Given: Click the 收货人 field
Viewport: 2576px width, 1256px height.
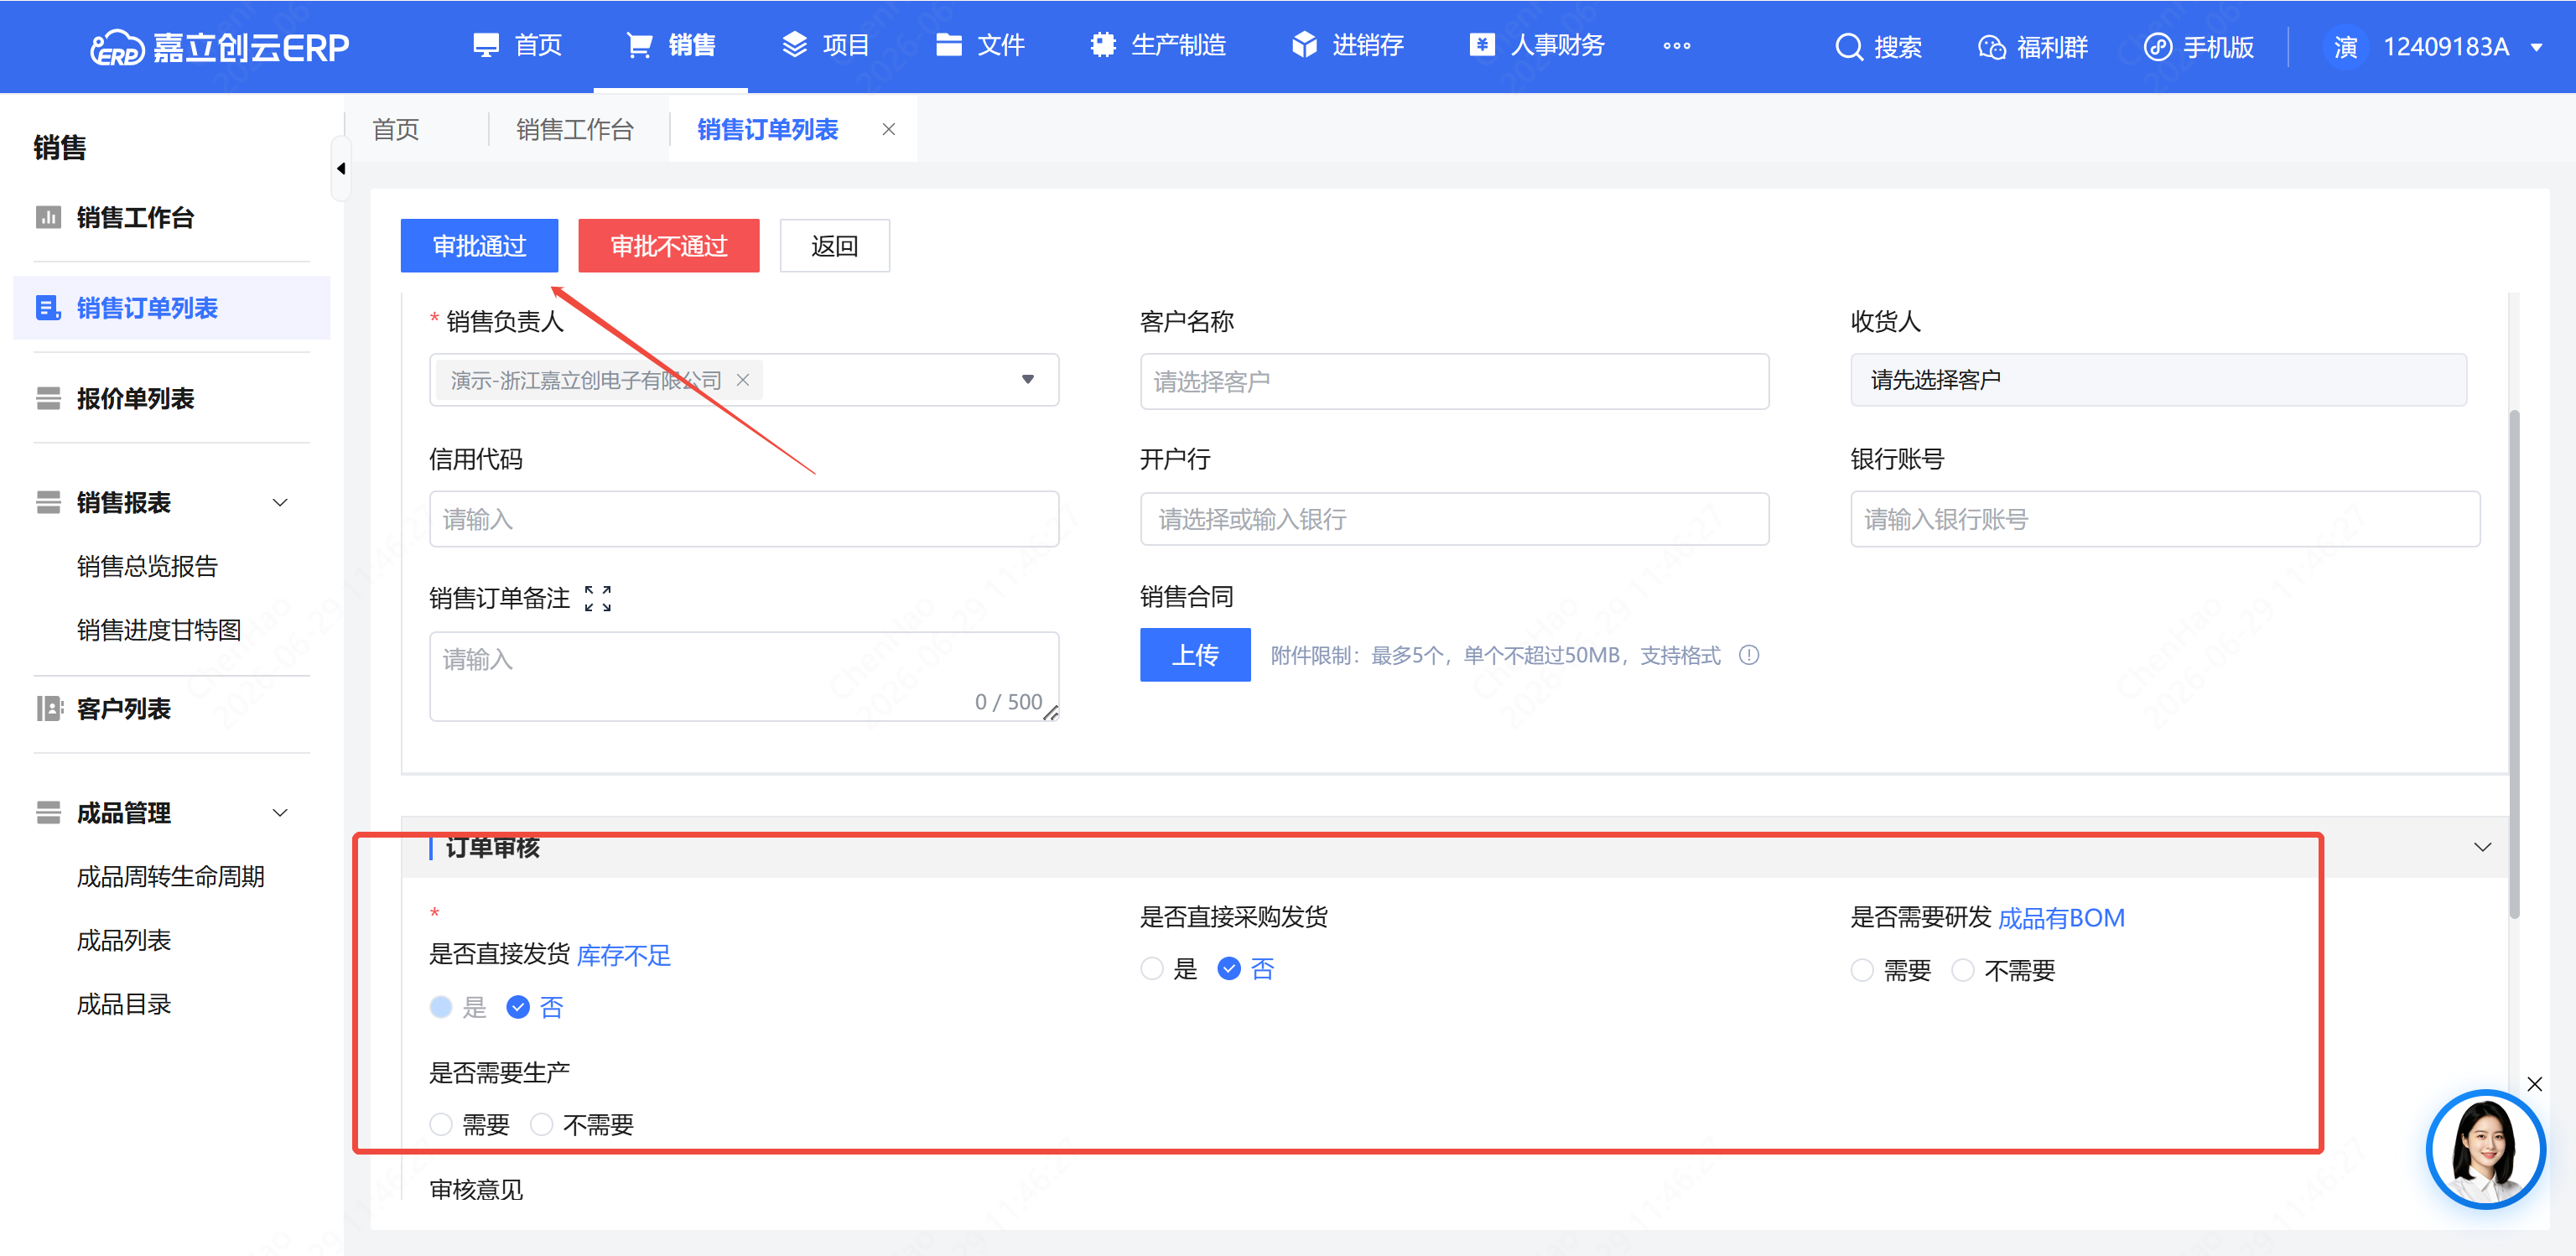Looking at the screenshot, I should pos(2158,380).
